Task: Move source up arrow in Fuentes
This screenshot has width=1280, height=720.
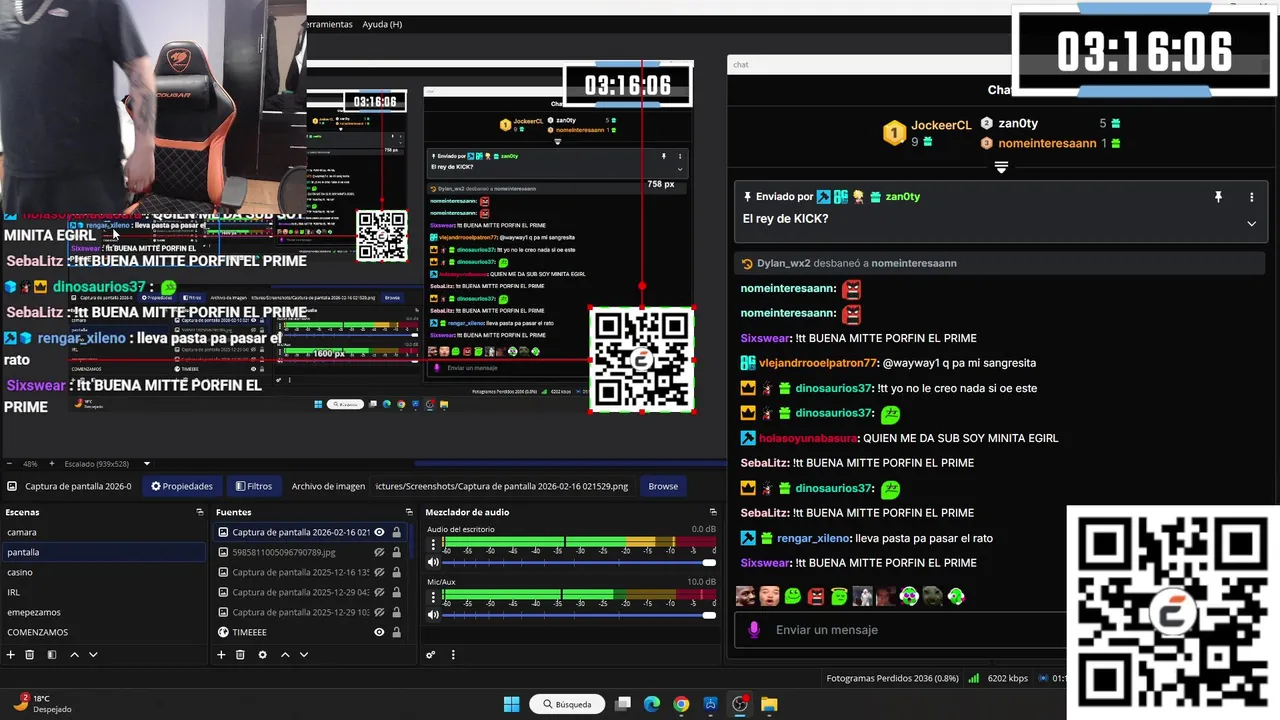Action: click(285, 655)
